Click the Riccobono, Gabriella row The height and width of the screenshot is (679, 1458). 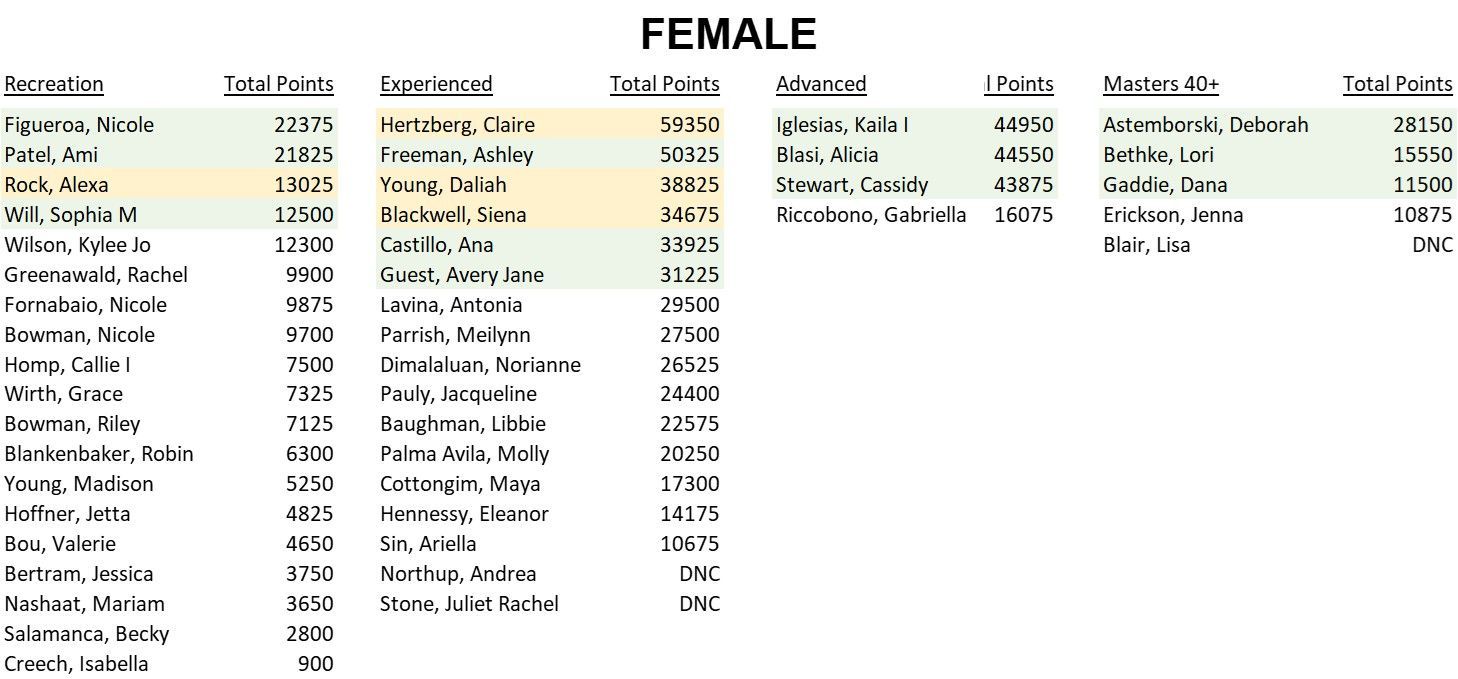[914, 215]
